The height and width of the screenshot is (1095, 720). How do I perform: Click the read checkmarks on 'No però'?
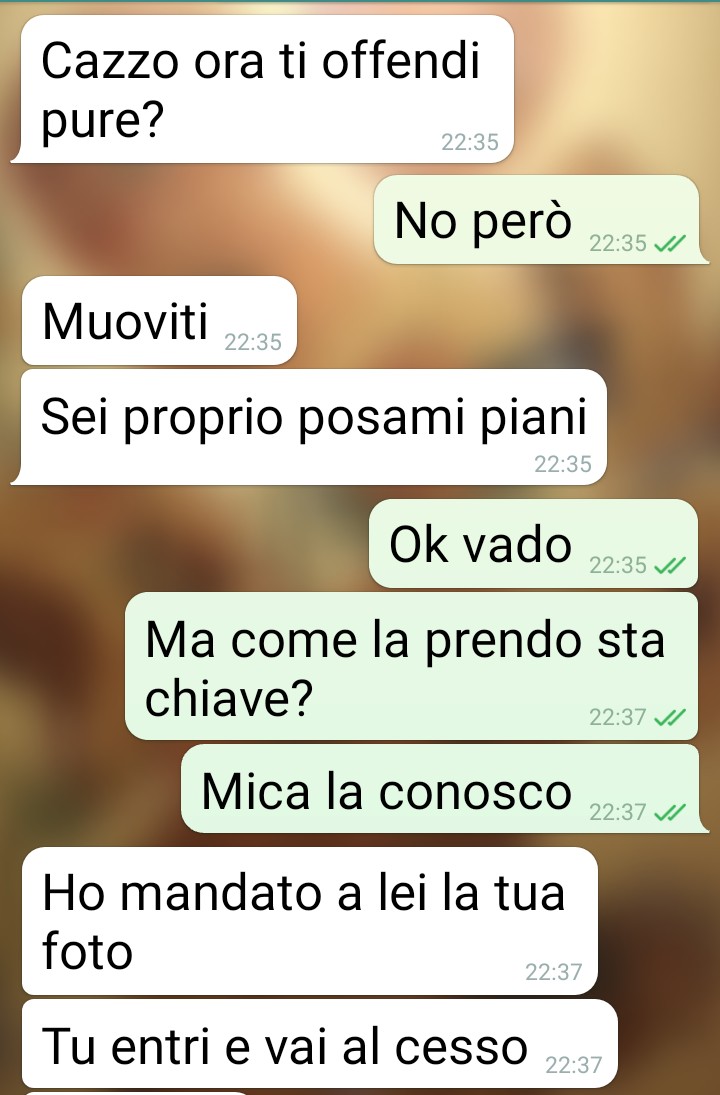coord(670,243)
